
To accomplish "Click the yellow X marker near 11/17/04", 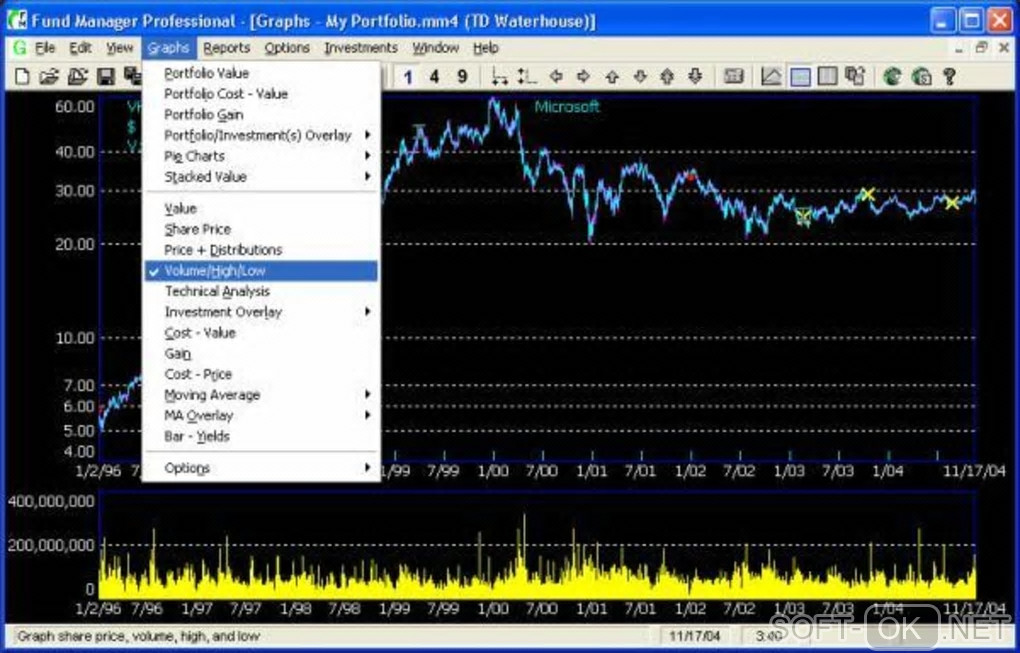I will 952,203.
